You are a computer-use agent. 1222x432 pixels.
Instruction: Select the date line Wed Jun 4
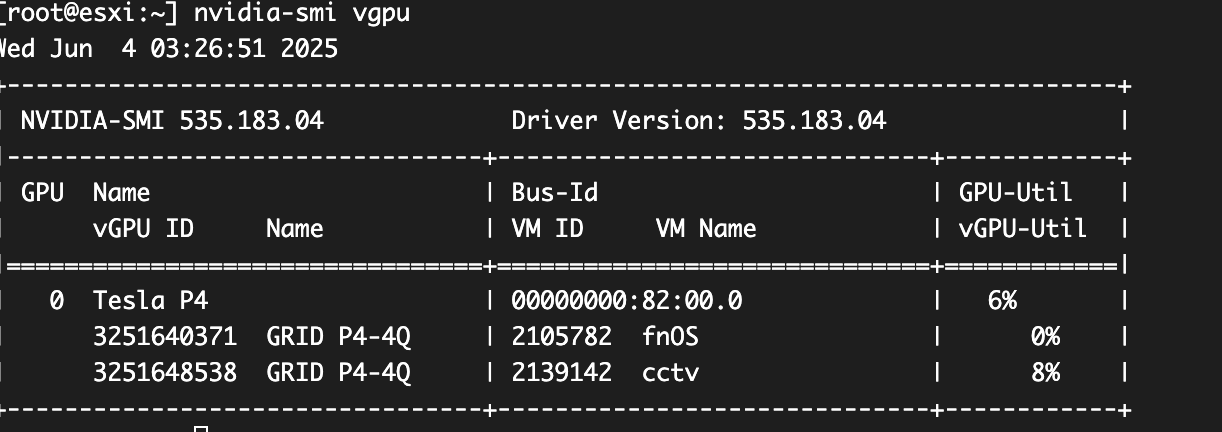coord(169,48)
